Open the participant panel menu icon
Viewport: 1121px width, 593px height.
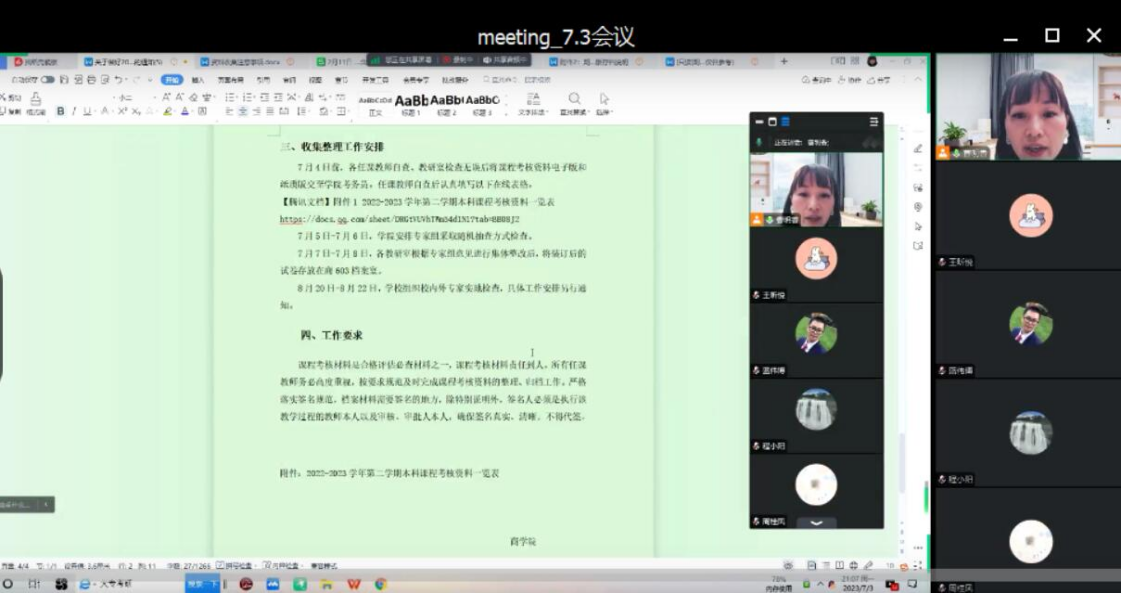pyautogui.click(x=873, y=122)
